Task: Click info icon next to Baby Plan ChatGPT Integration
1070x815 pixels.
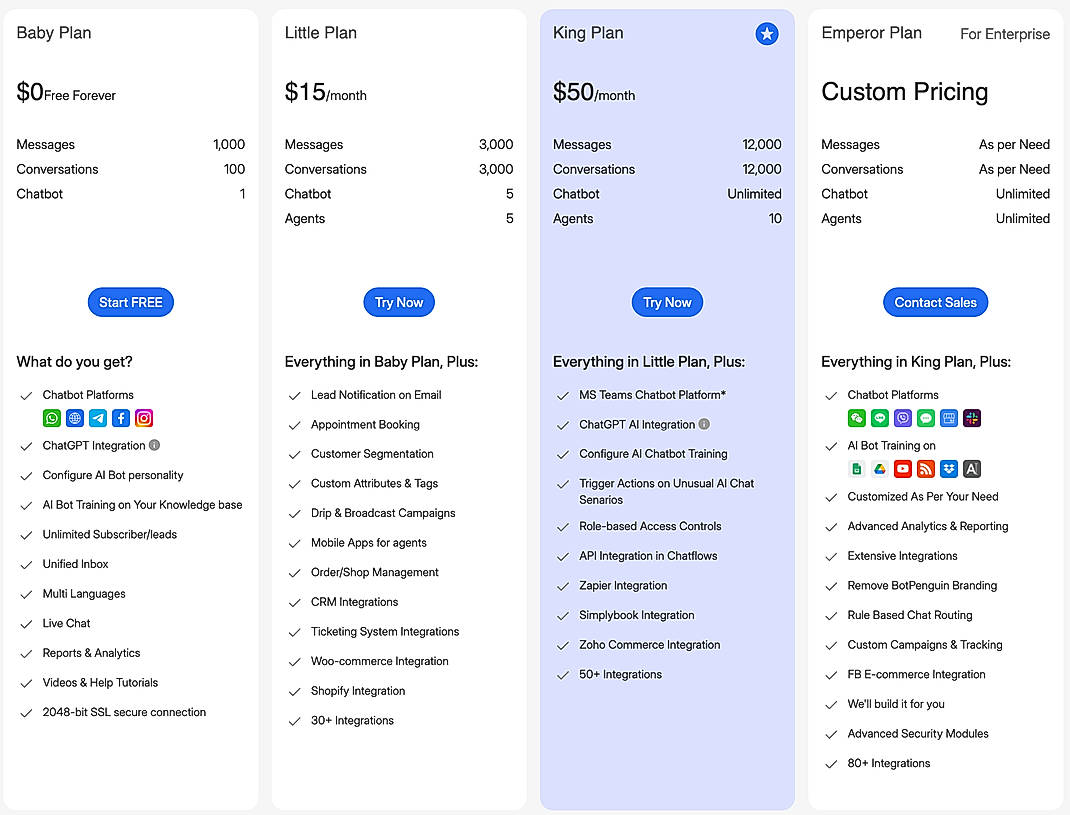Action: 155,445
